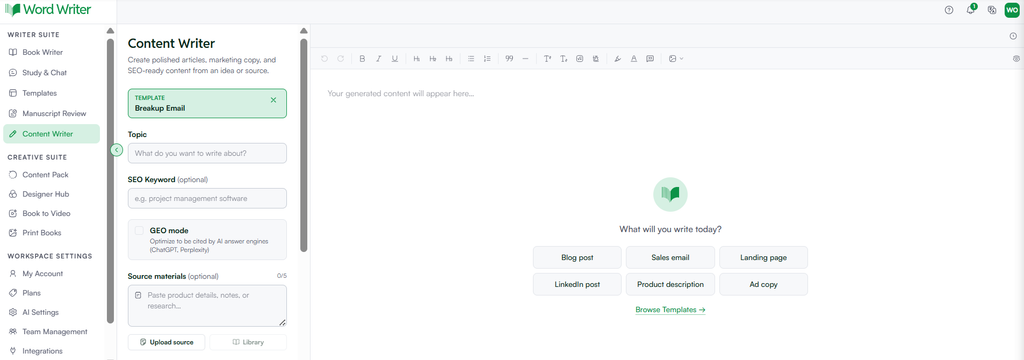This screenshot has width=1024, height=360.
Task: Click the SEO Keyword input field
Action: (x=207, y=198)
